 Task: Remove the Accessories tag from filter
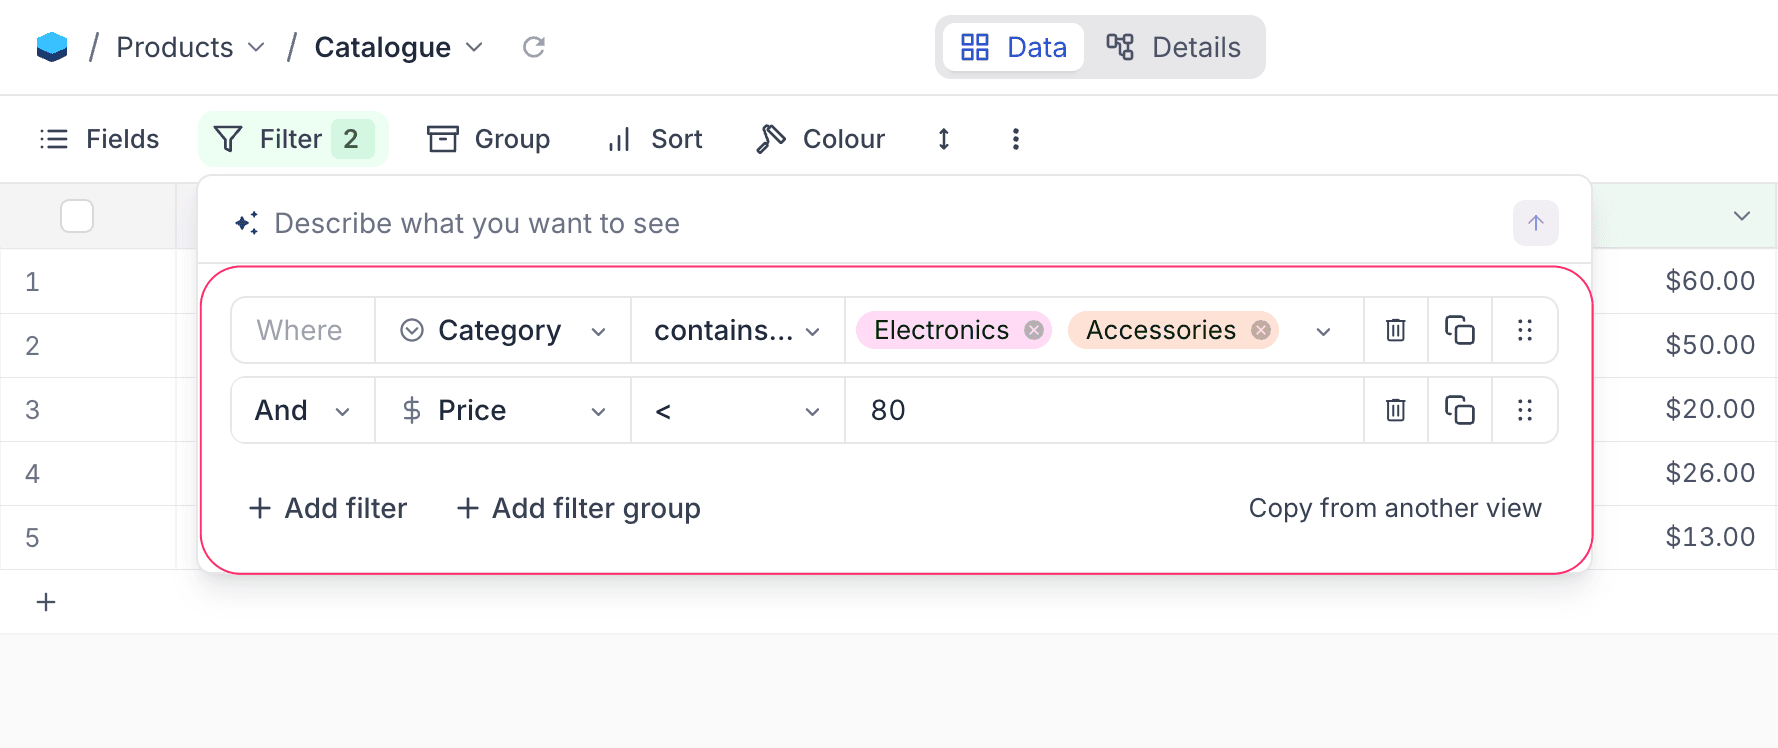(x=1261, y=330)
